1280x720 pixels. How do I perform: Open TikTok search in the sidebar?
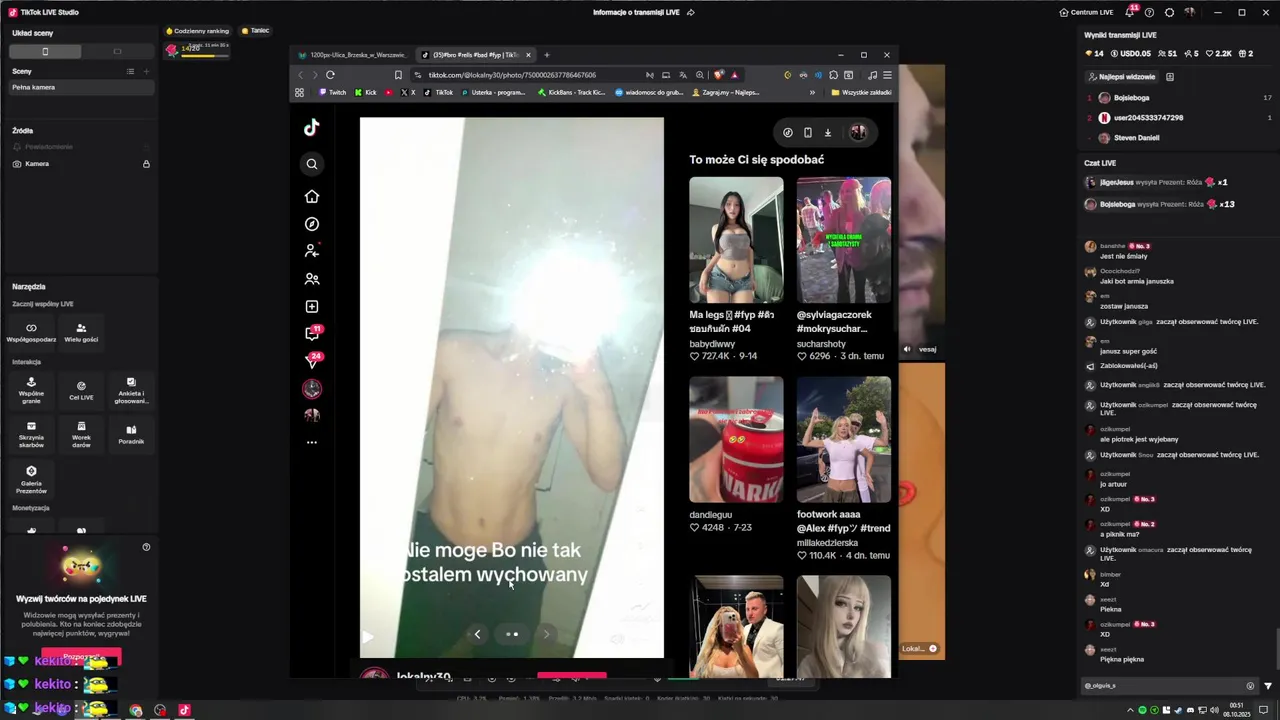tap(312, 164)
